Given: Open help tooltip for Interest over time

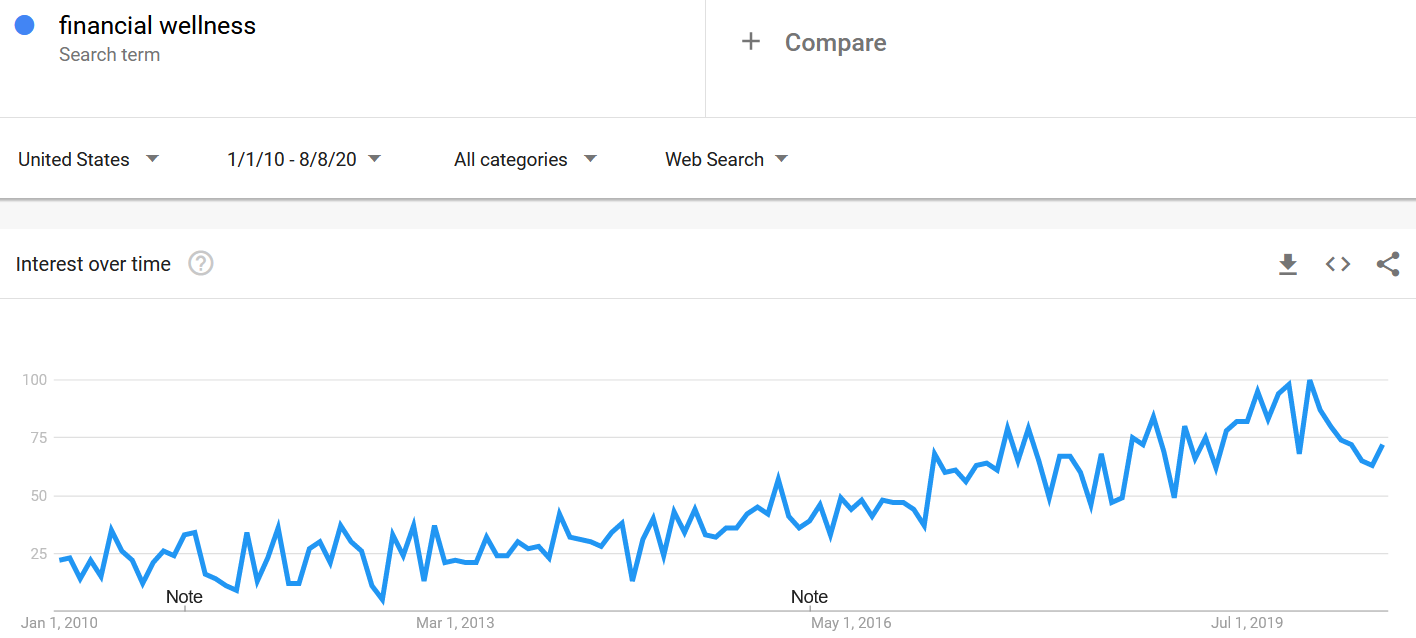Looking at the screenshot, I should pyautogui.click(x=201, y=264).
